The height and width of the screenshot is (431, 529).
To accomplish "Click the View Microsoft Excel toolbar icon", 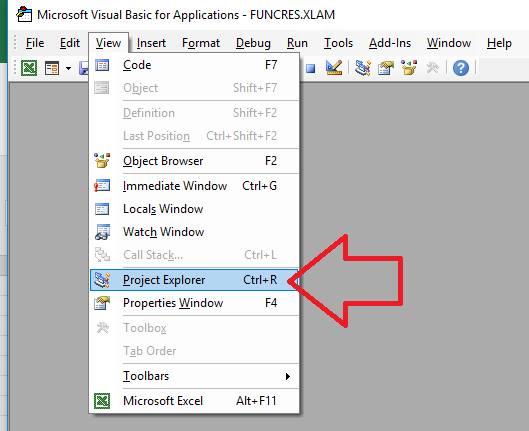I will [29, 68].
